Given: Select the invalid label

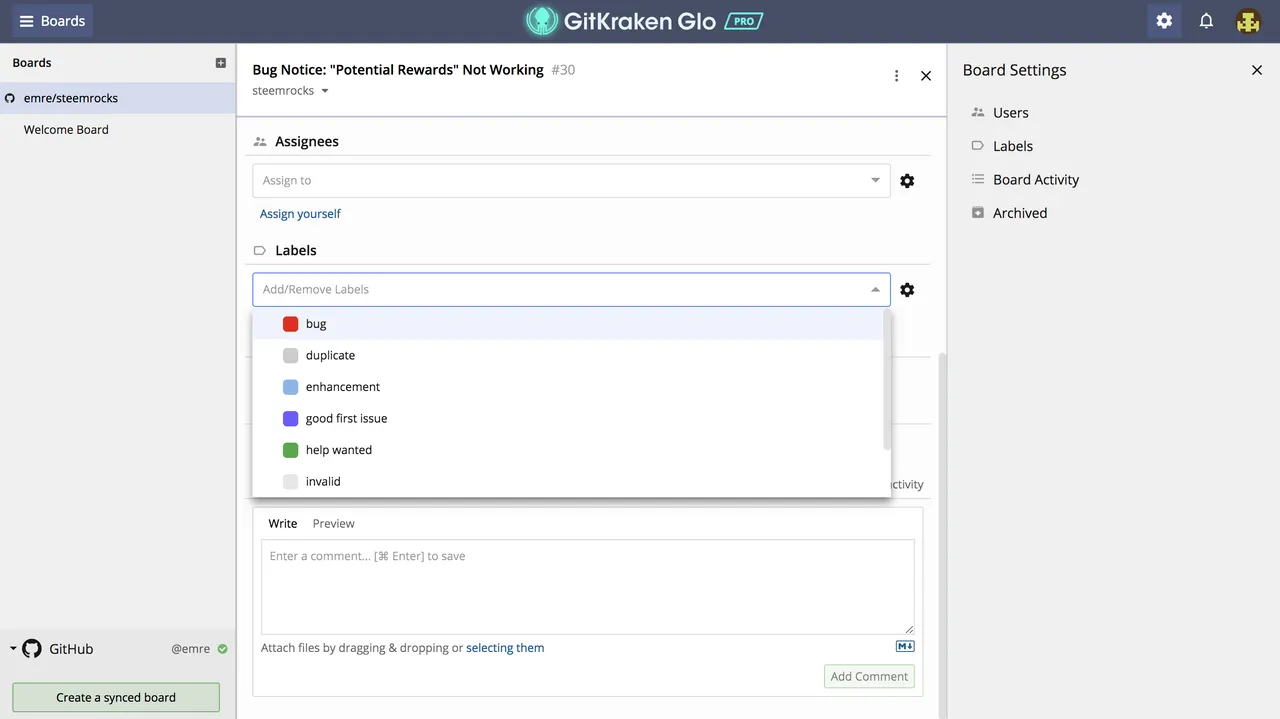Looking at the screenshot, I should (x=568, y=481).
